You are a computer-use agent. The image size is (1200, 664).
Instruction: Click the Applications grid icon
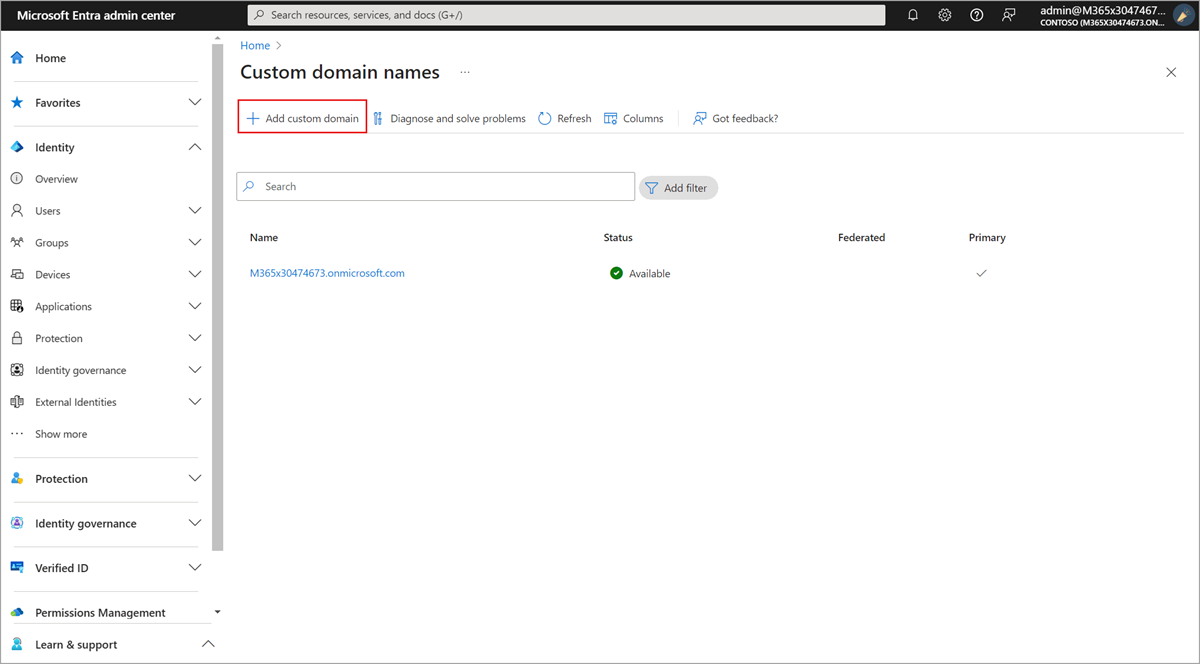click(17, 306)
